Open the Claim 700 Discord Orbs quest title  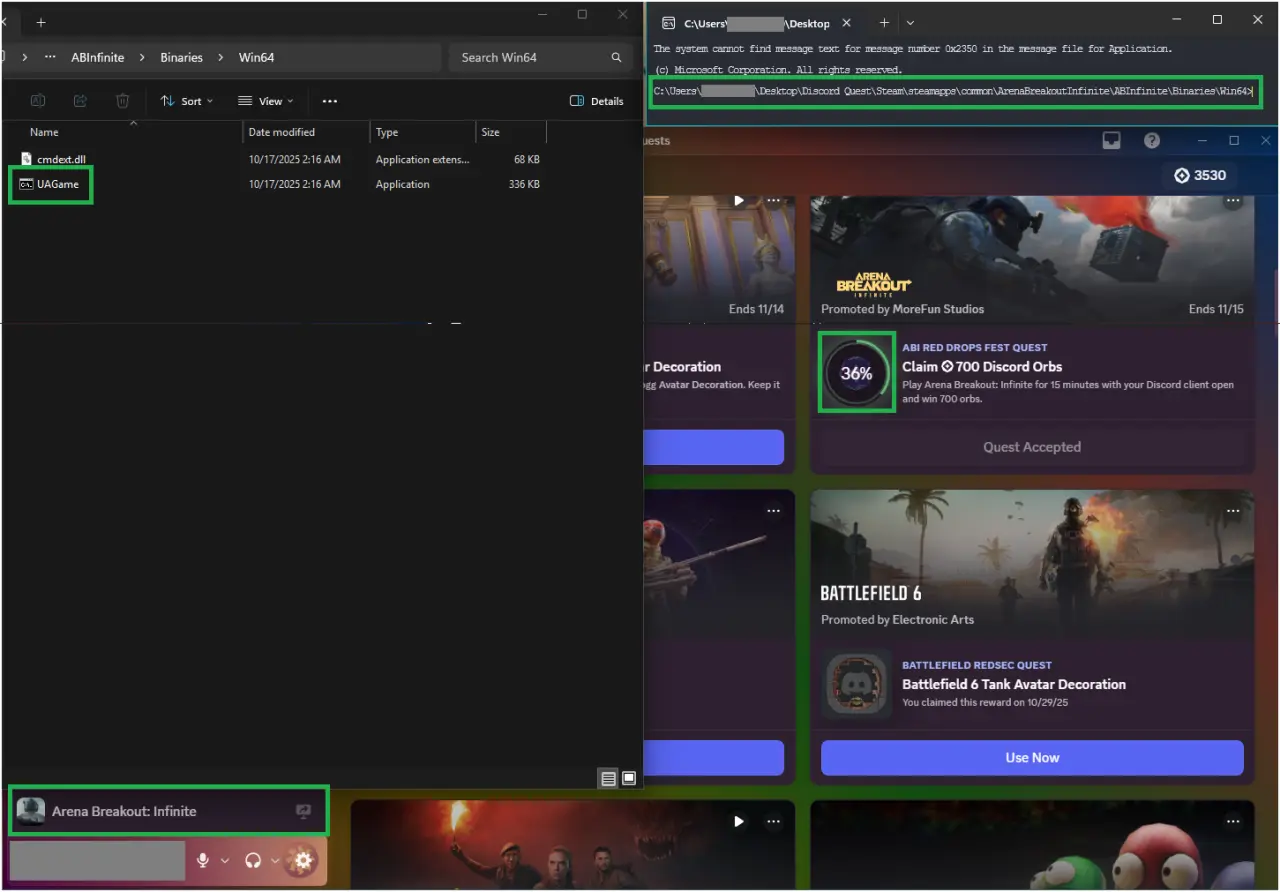click(982, 367)
